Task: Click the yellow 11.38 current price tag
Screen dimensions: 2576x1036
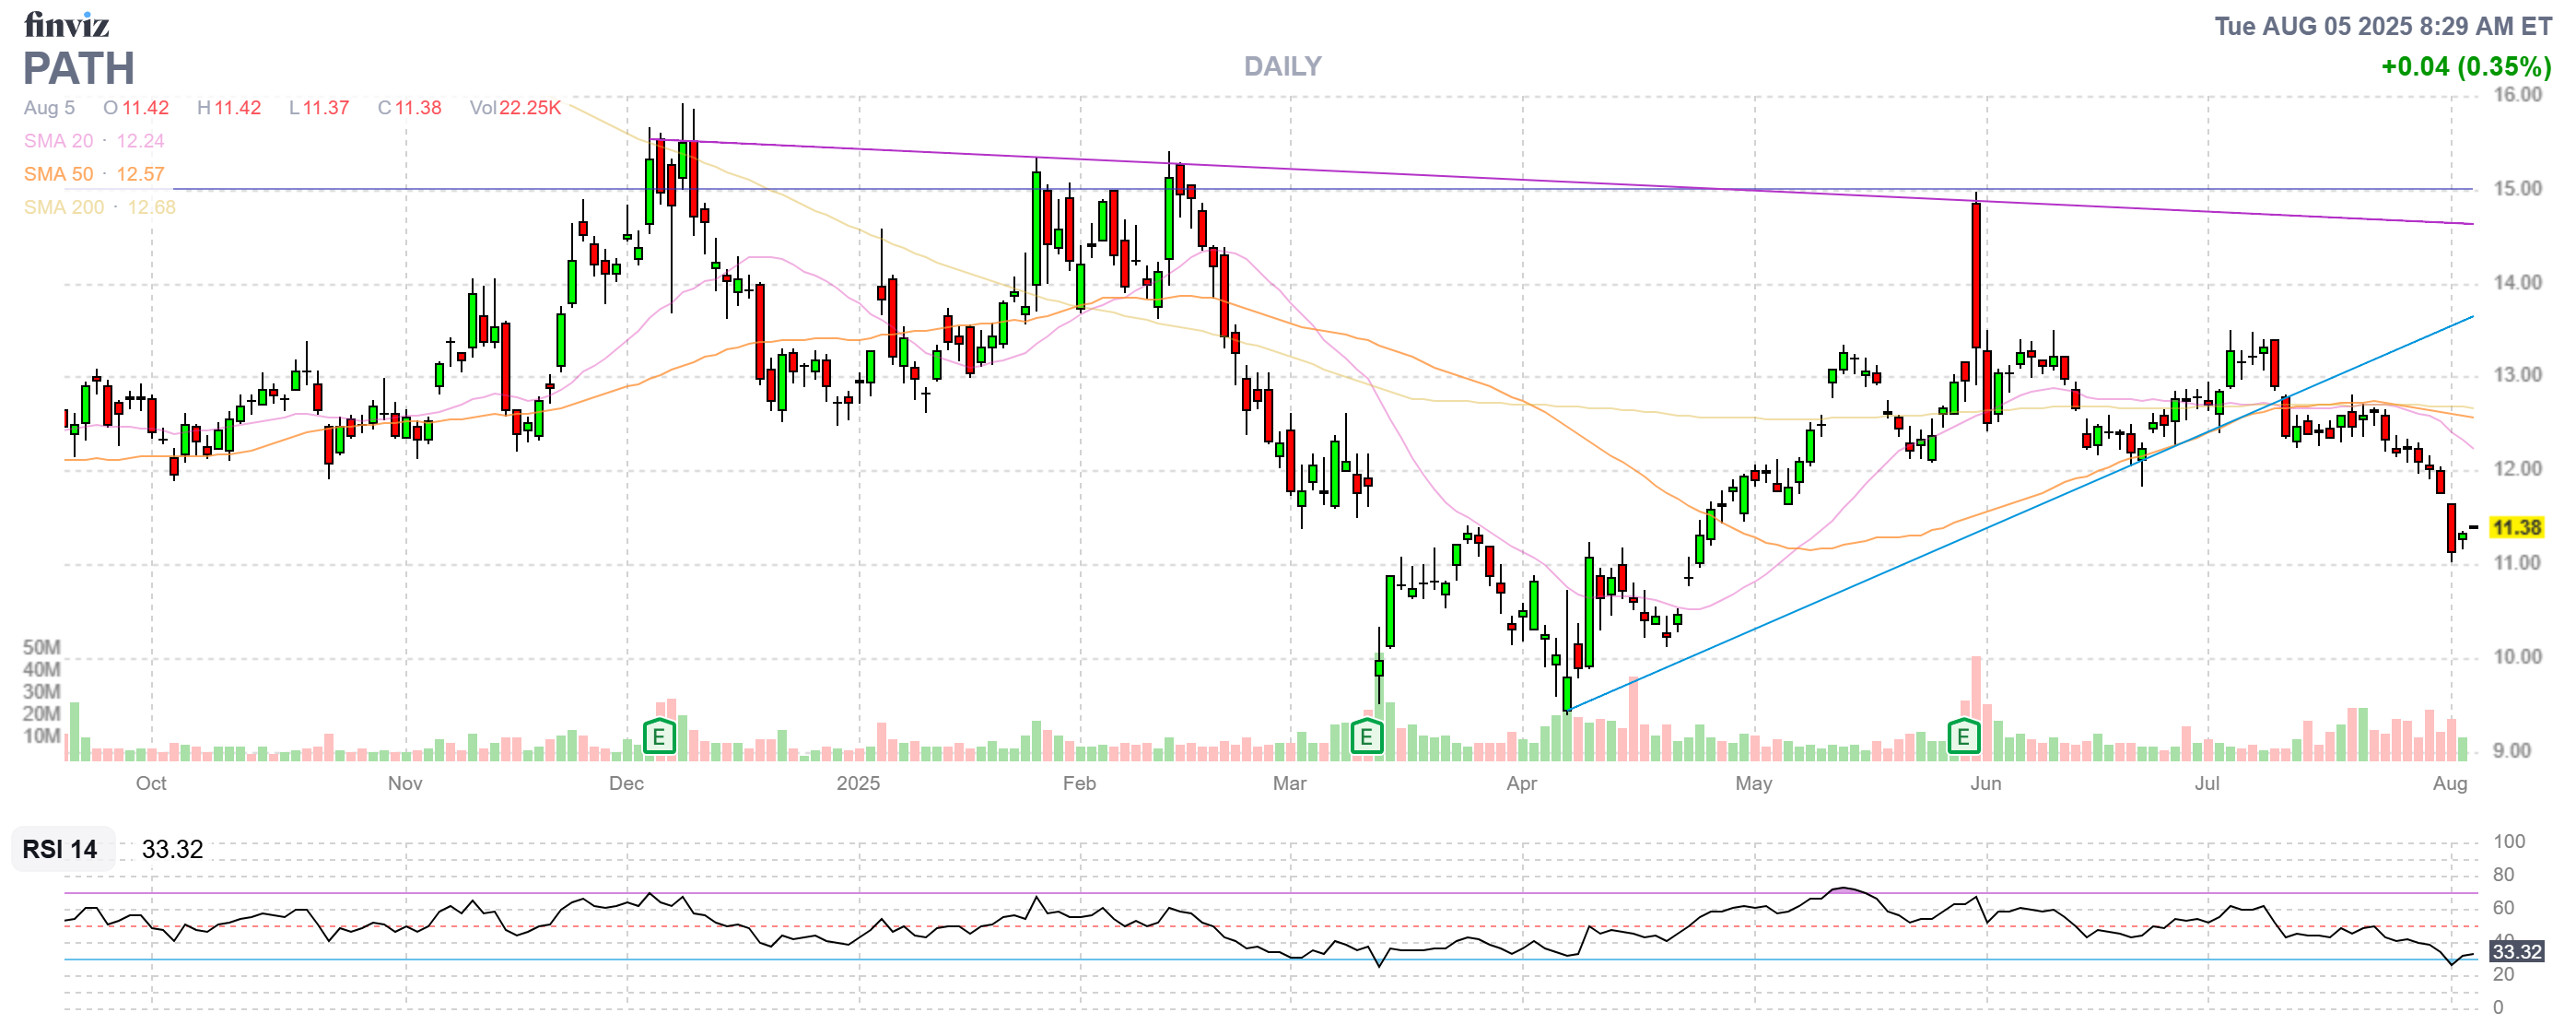Action: pyautogui.click(x=2515, y=527)
